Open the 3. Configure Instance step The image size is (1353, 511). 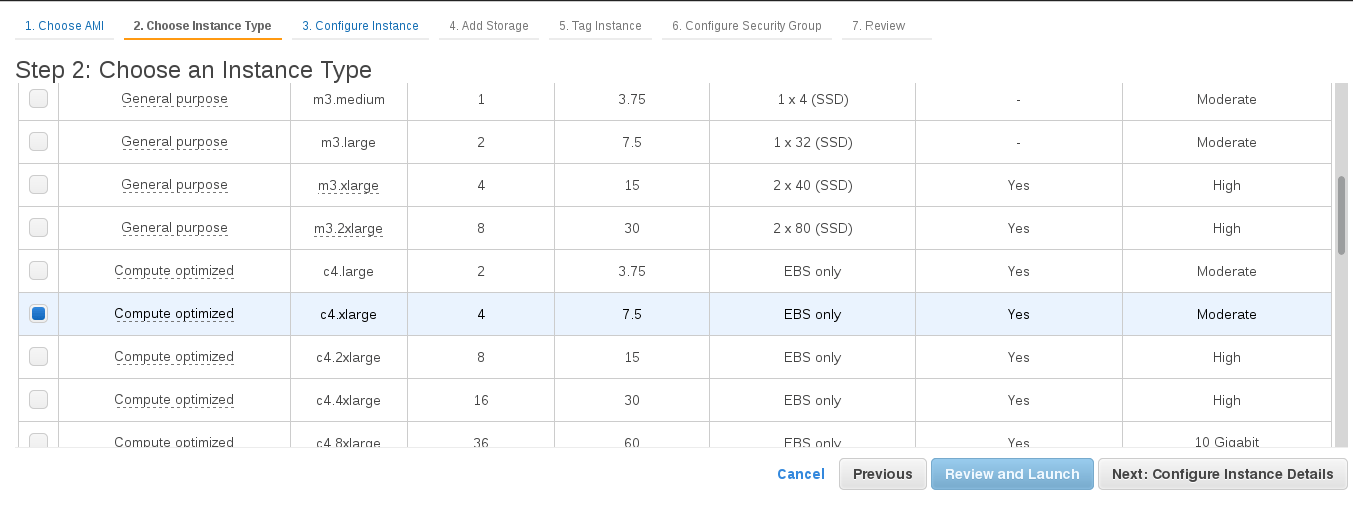361,26
